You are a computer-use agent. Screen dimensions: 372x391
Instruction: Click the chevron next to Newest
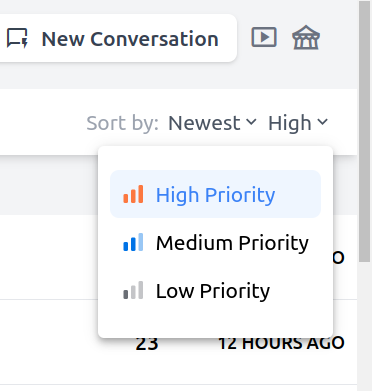click(251, 122)
